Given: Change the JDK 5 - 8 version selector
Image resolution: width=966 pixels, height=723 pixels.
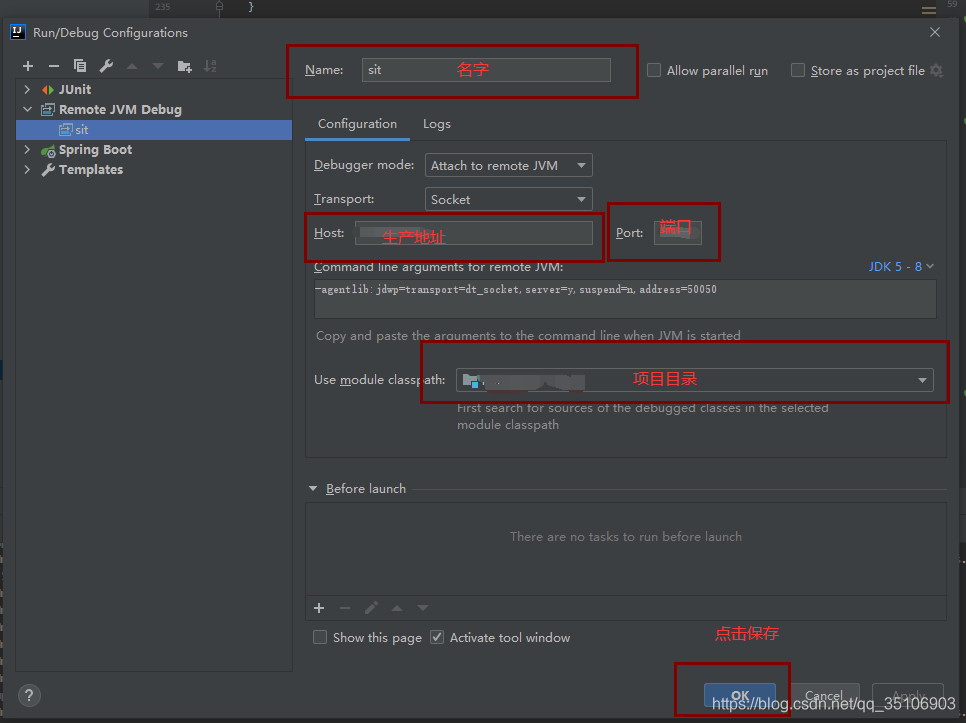Looking at the screenshot, I should pos(901,267).
